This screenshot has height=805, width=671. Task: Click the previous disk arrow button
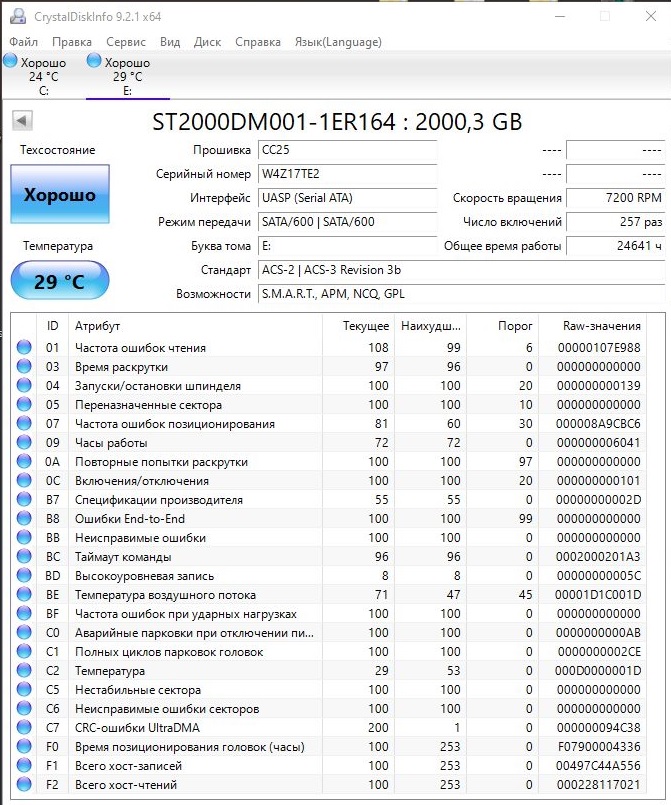pyautogui.click(x=22, y=121)
